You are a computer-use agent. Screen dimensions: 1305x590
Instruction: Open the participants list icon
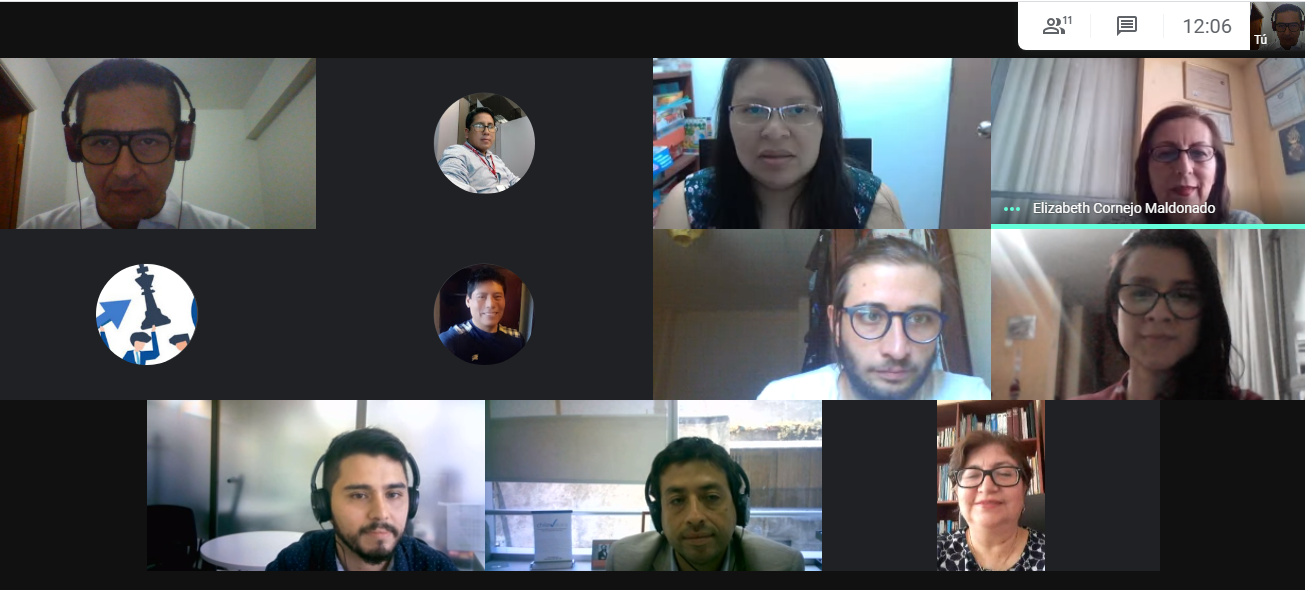click(1056, 26)
